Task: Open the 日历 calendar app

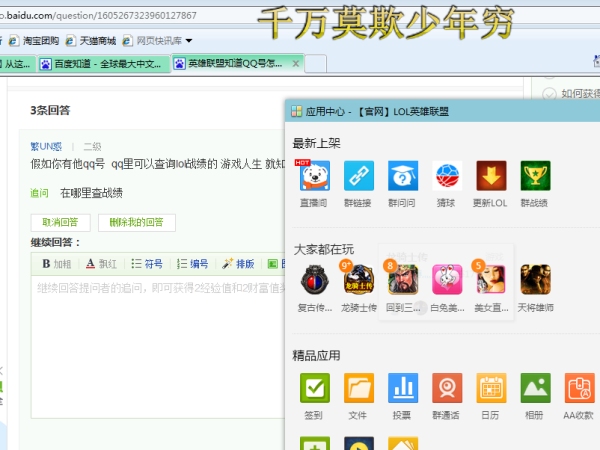Action: [x=491, y=388]
